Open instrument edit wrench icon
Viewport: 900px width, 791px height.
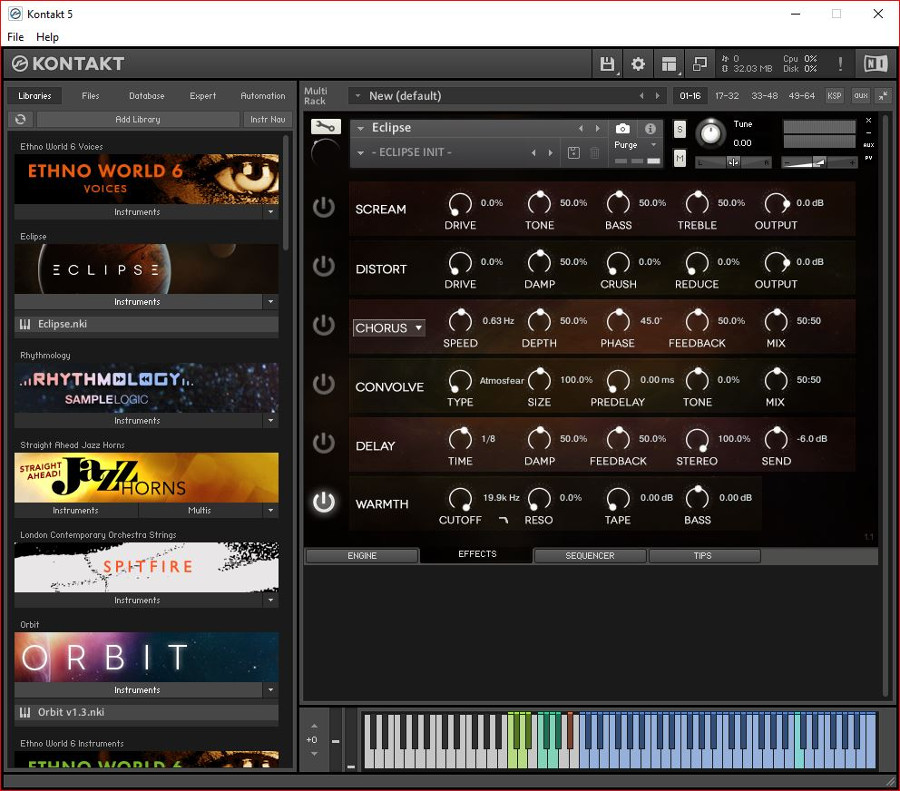325,126
